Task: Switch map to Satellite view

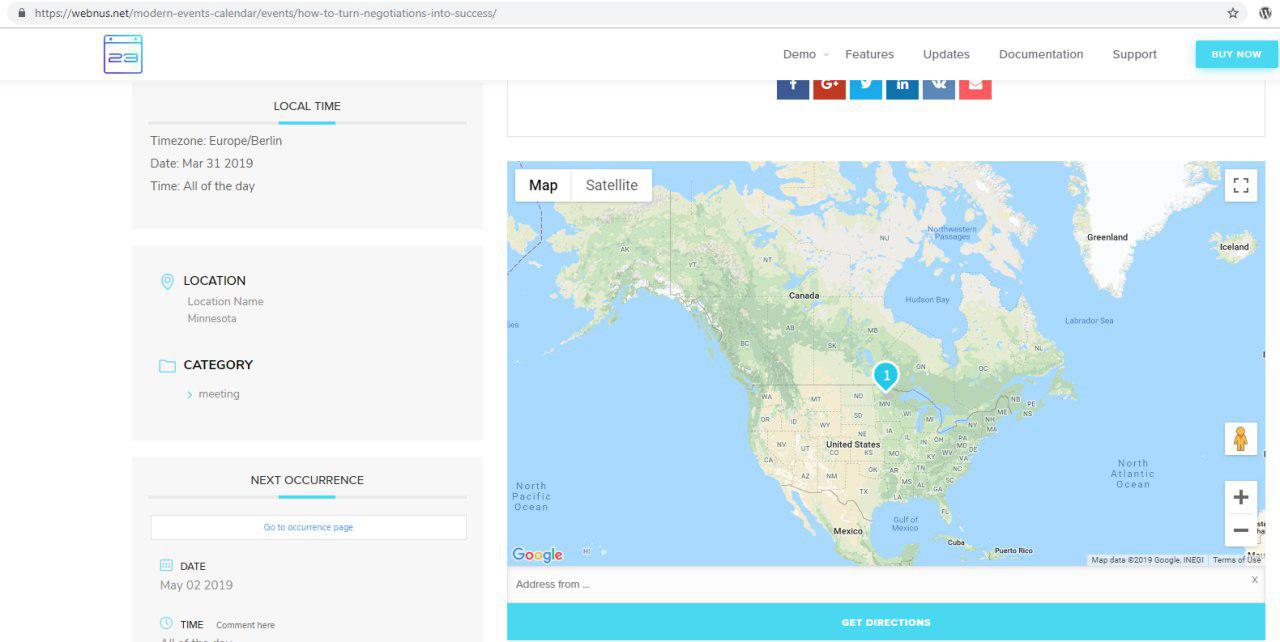Action: (x=611, y=185)
